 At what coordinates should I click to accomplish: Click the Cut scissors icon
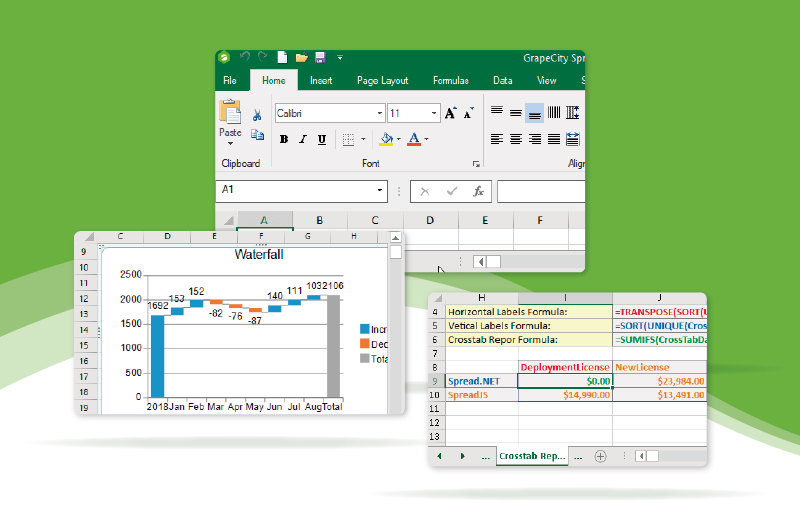point(257,115)
